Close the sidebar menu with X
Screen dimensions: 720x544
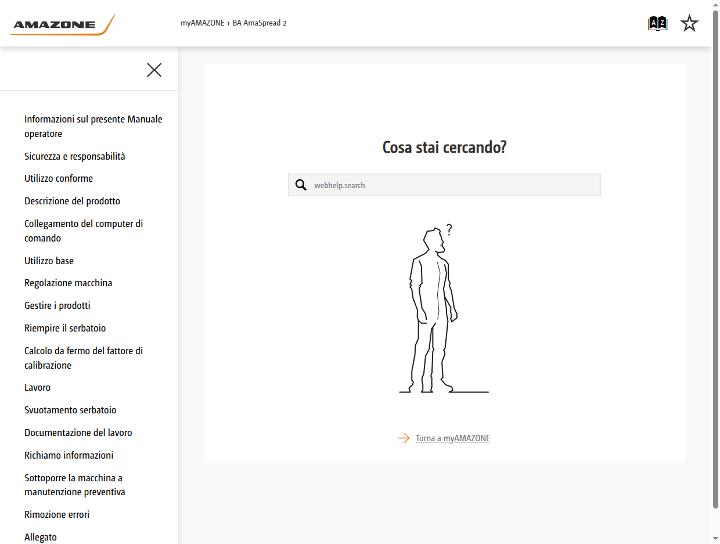(x=154, y=70)
